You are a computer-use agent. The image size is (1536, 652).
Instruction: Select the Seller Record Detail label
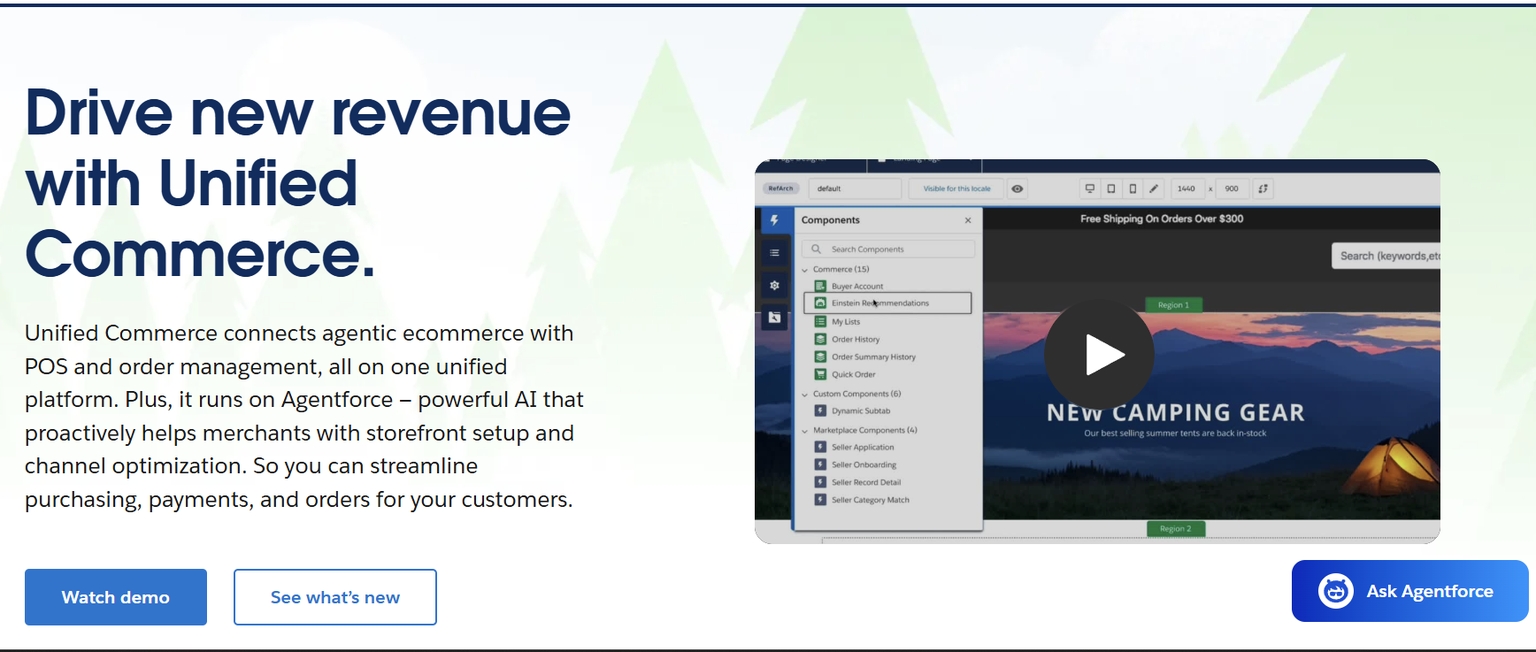pos(866,482)
